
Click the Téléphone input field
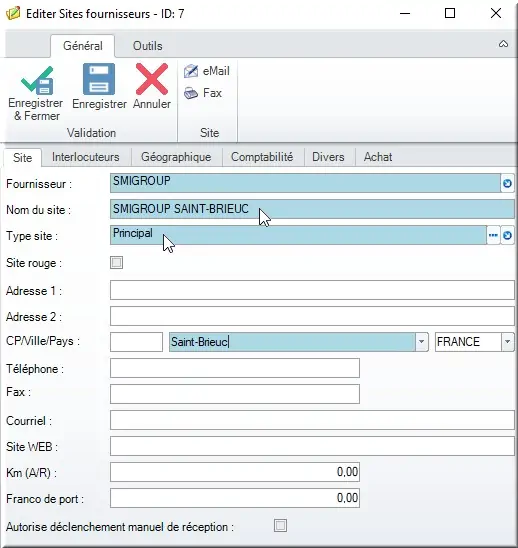coord(235,368)
